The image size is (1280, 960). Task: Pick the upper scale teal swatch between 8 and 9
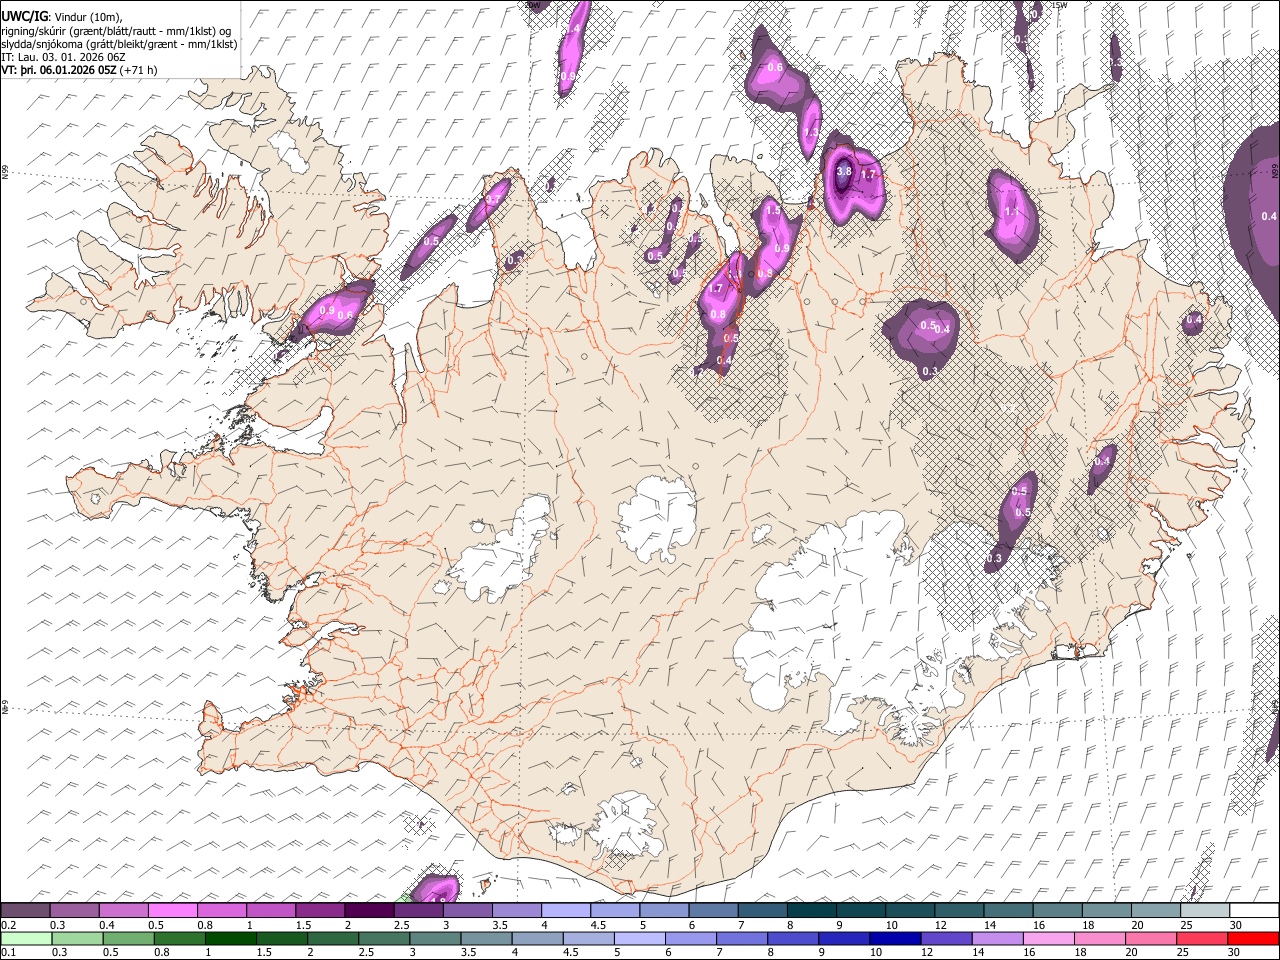810,911
